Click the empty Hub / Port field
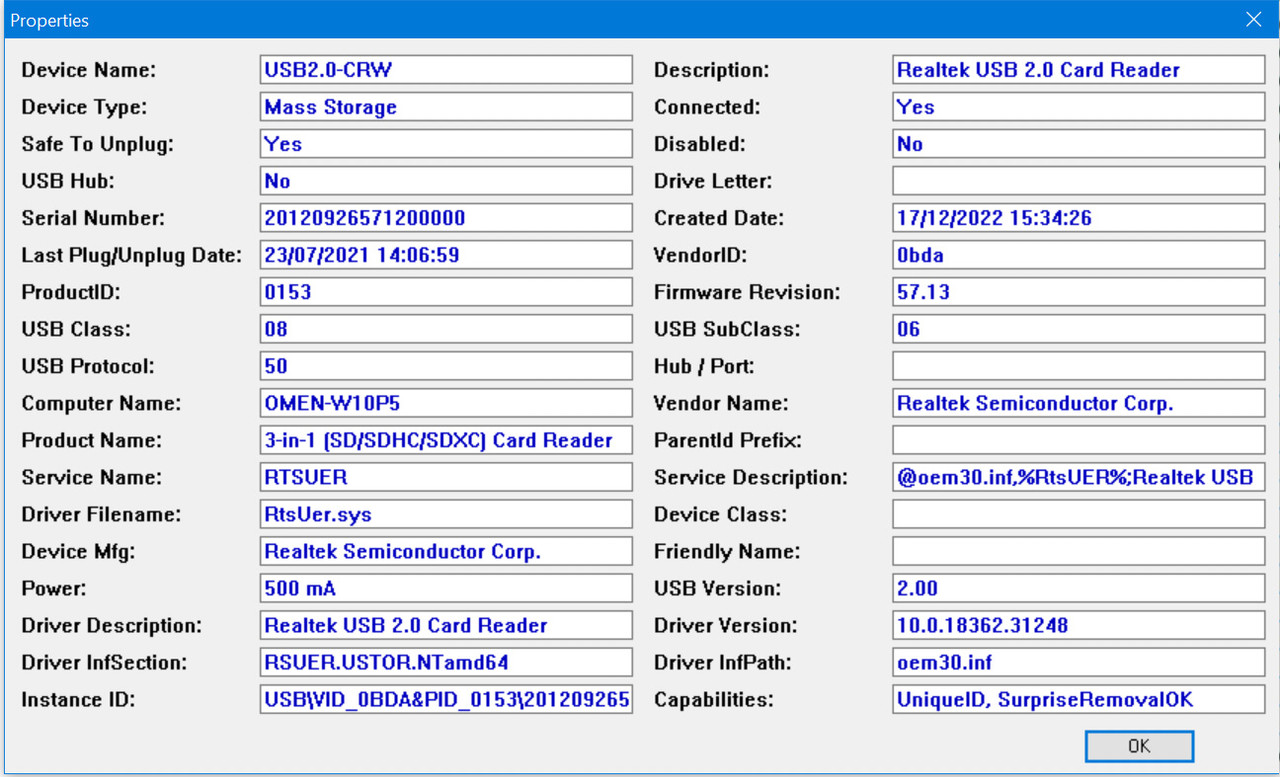The image size is (1280, 777). (x=1079, y=366)
